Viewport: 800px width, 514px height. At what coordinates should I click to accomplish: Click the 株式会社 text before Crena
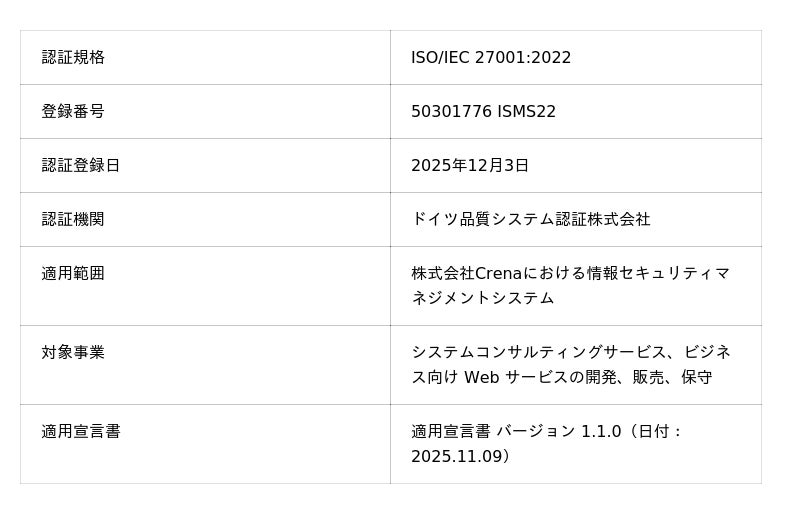click(x=442, y=273)
